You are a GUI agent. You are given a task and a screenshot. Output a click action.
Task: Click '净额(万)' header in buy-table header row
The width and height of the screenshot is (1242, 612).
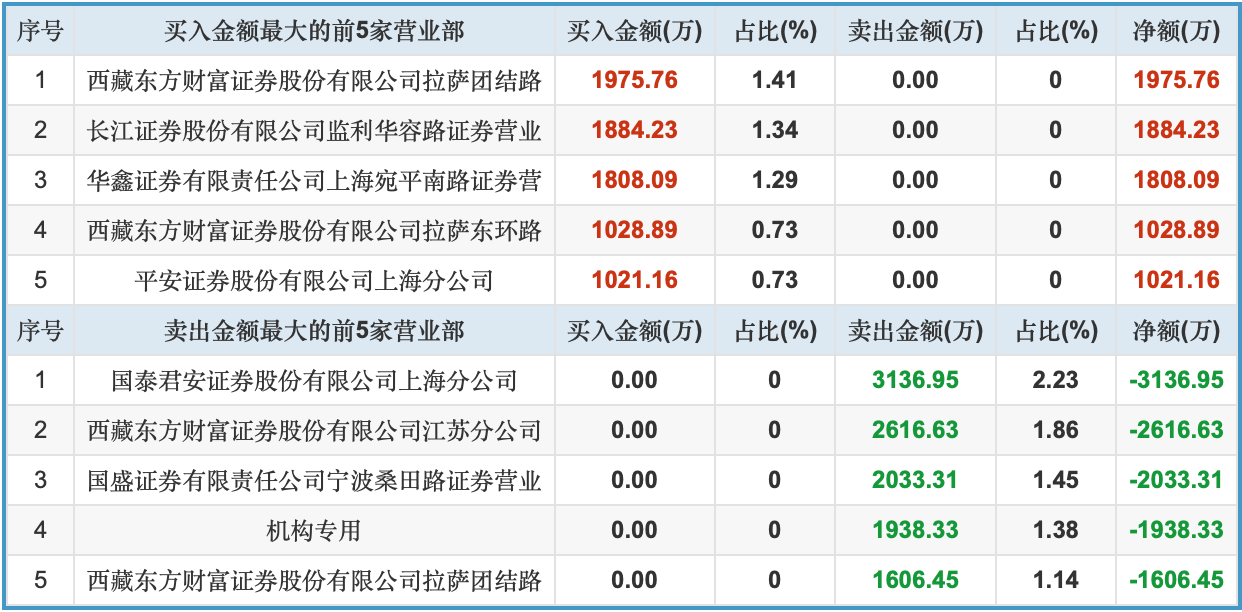1177,30
